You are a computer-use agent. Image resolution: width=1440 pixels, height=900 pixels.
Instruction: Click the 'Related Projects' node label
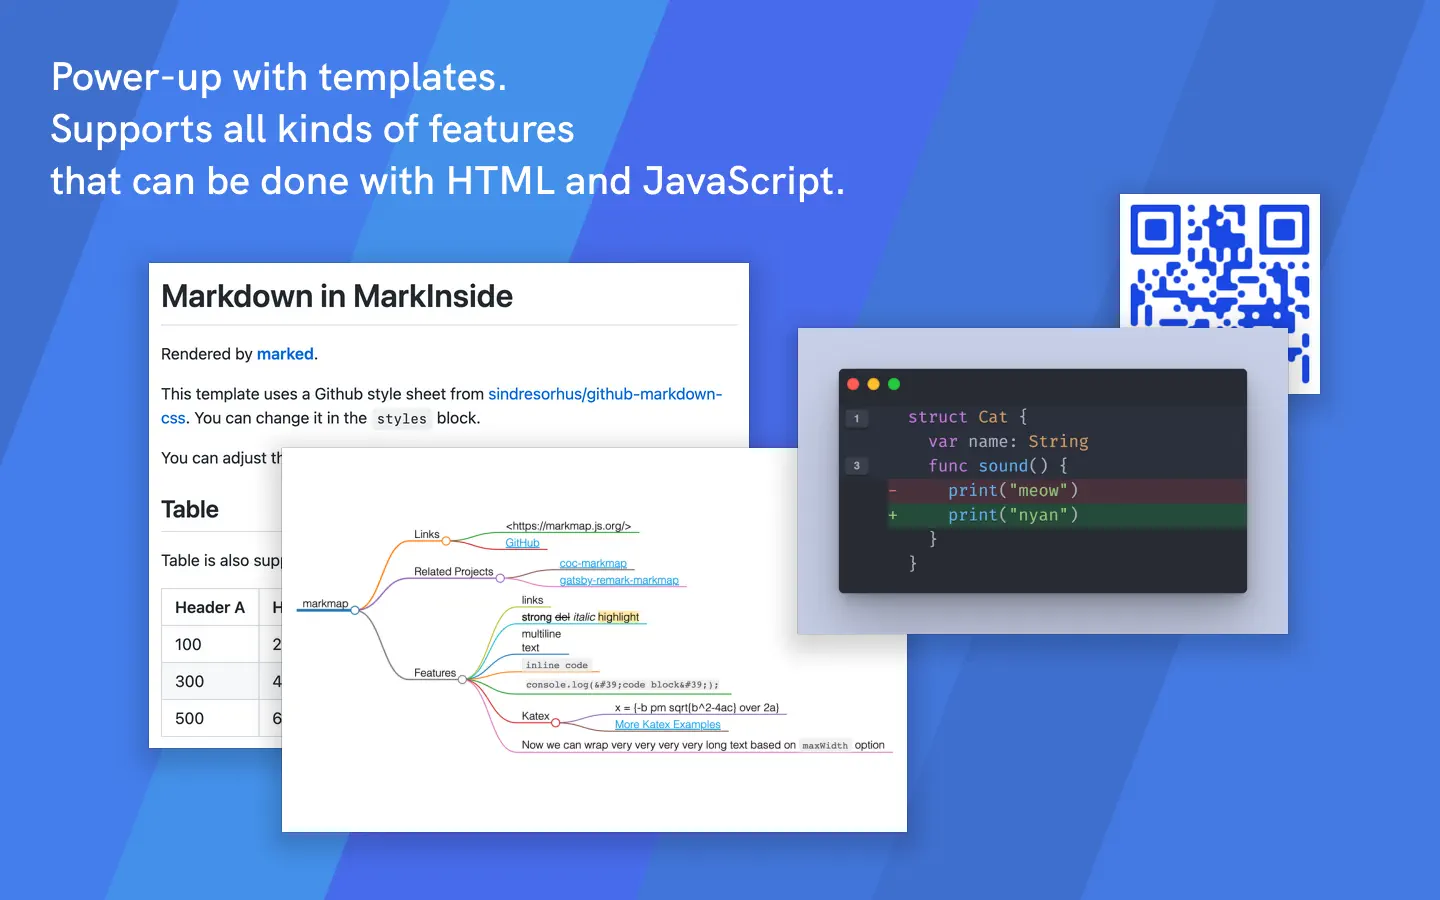(453, 572)
